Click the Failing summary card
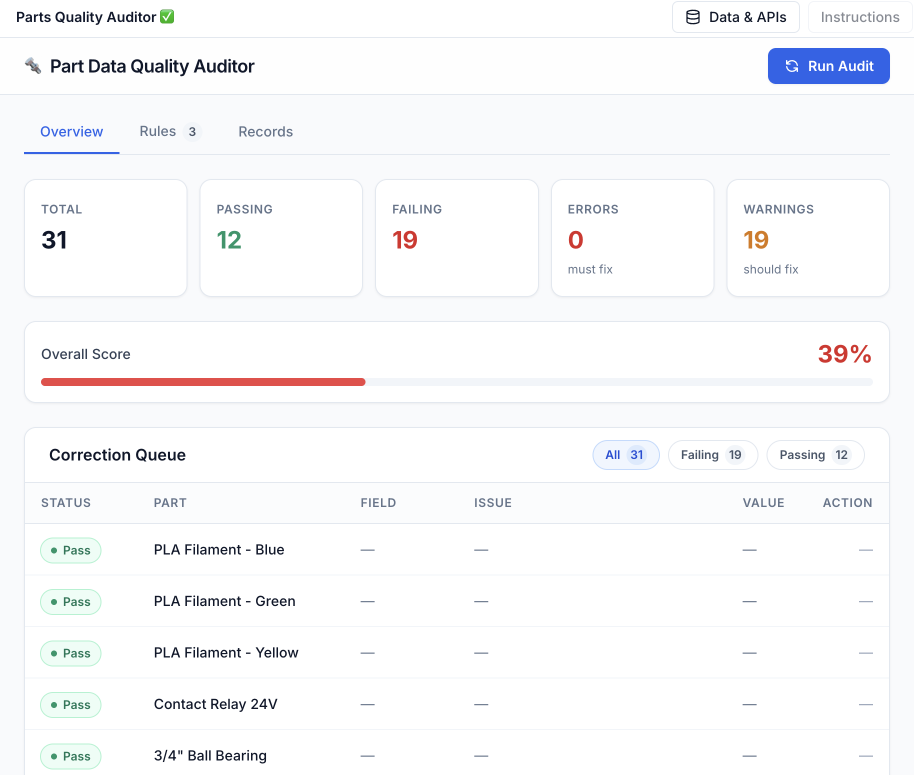This screenshot has width=914, height=775. click(x=456, y=238)
